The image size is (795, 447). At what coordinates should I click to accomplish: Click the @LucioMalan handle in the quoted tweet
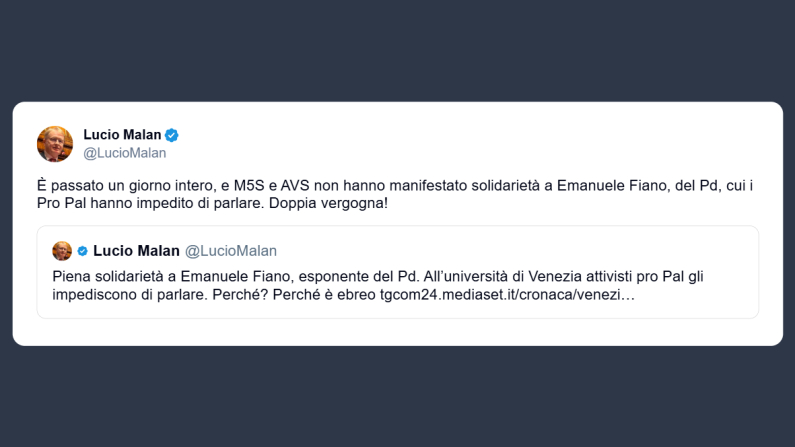231,251
